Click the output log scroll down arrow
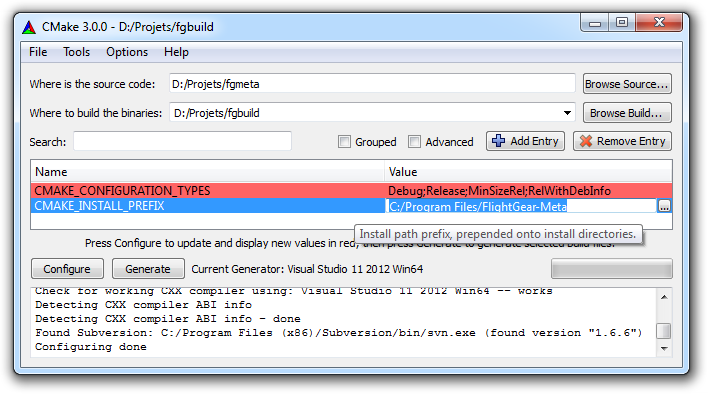This screenshot has height=394, width=708. point(664,348)
